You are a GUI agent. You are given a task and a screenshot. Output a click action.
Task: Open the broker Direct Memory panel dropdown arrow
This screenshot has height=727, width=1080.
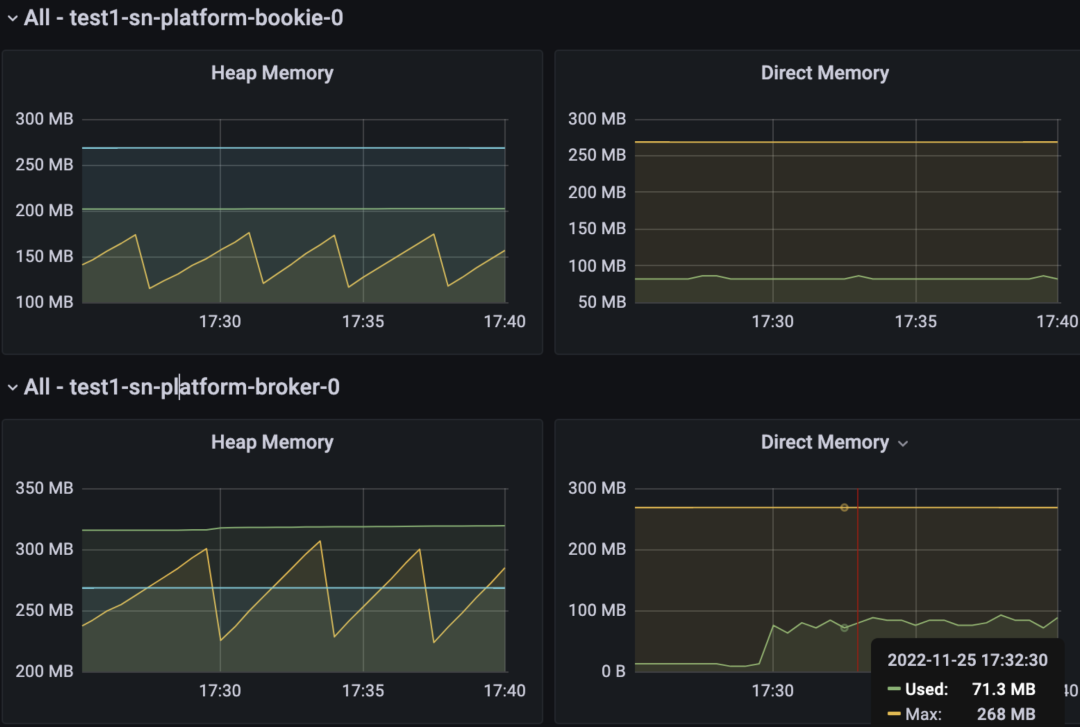point(903,444)
